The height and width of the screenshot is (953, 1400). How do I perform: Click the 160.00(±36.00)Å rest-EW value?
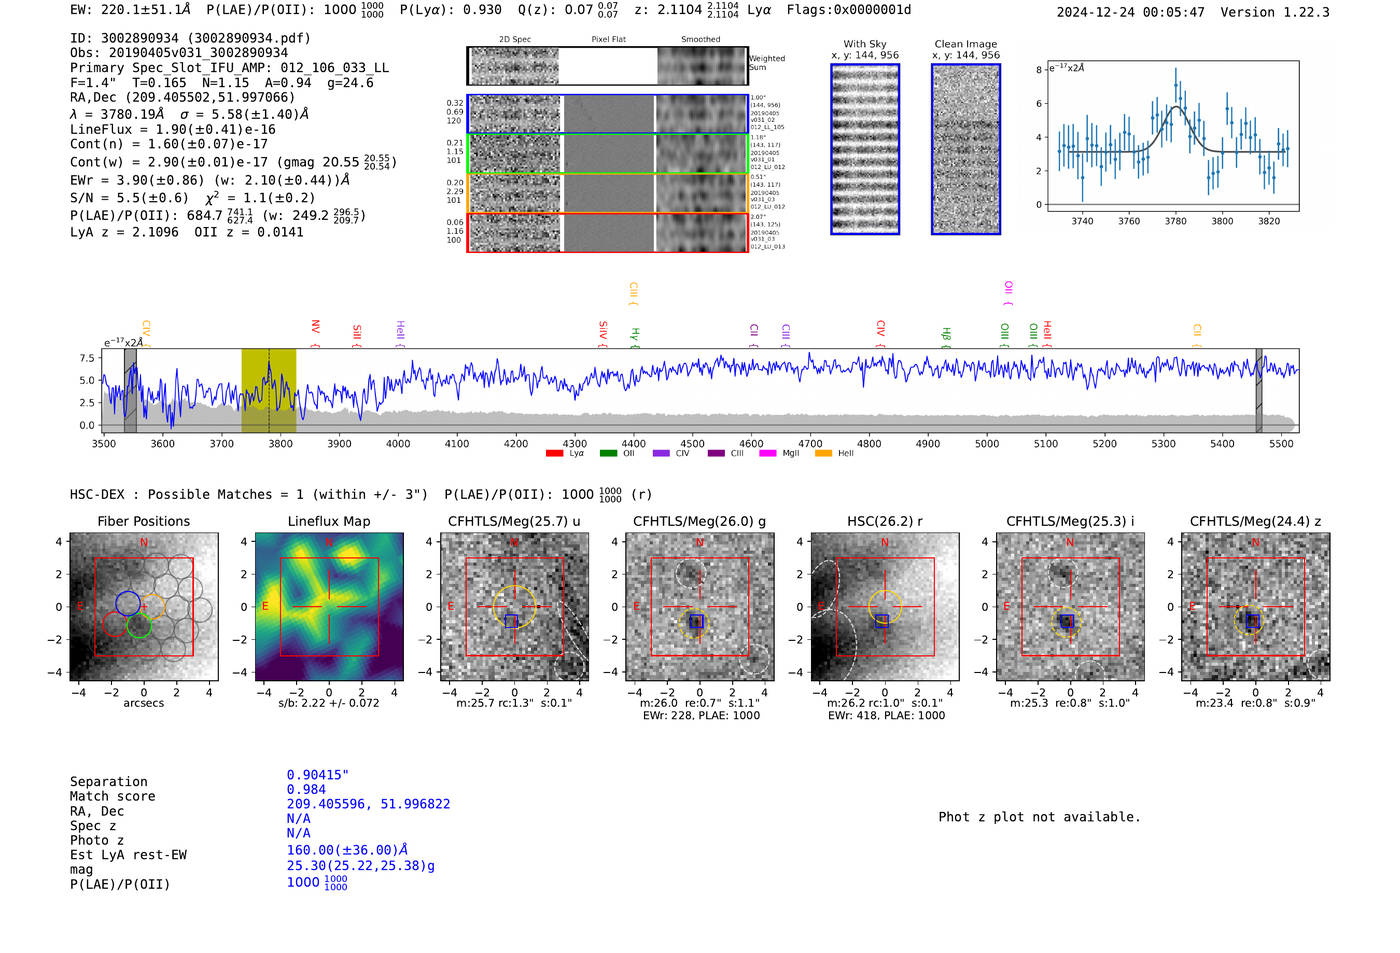[x=347, y=850]
